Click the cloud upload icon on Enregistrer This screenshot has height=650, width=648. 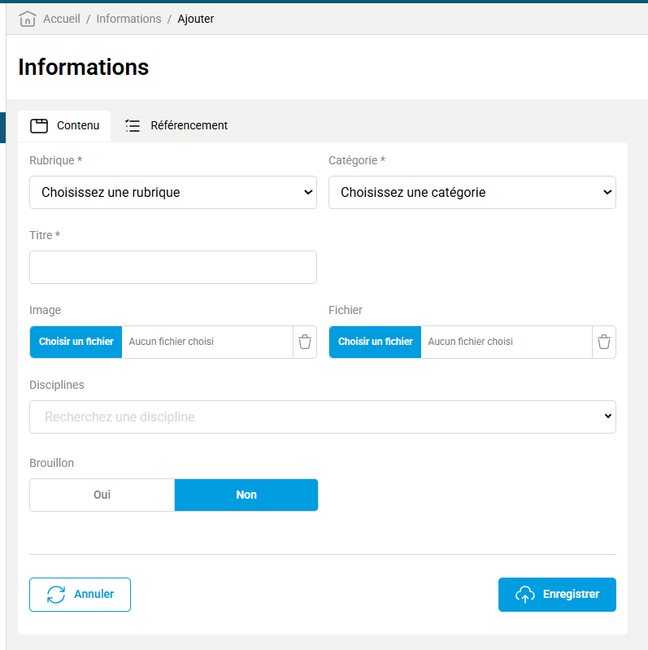click(525, 595)
